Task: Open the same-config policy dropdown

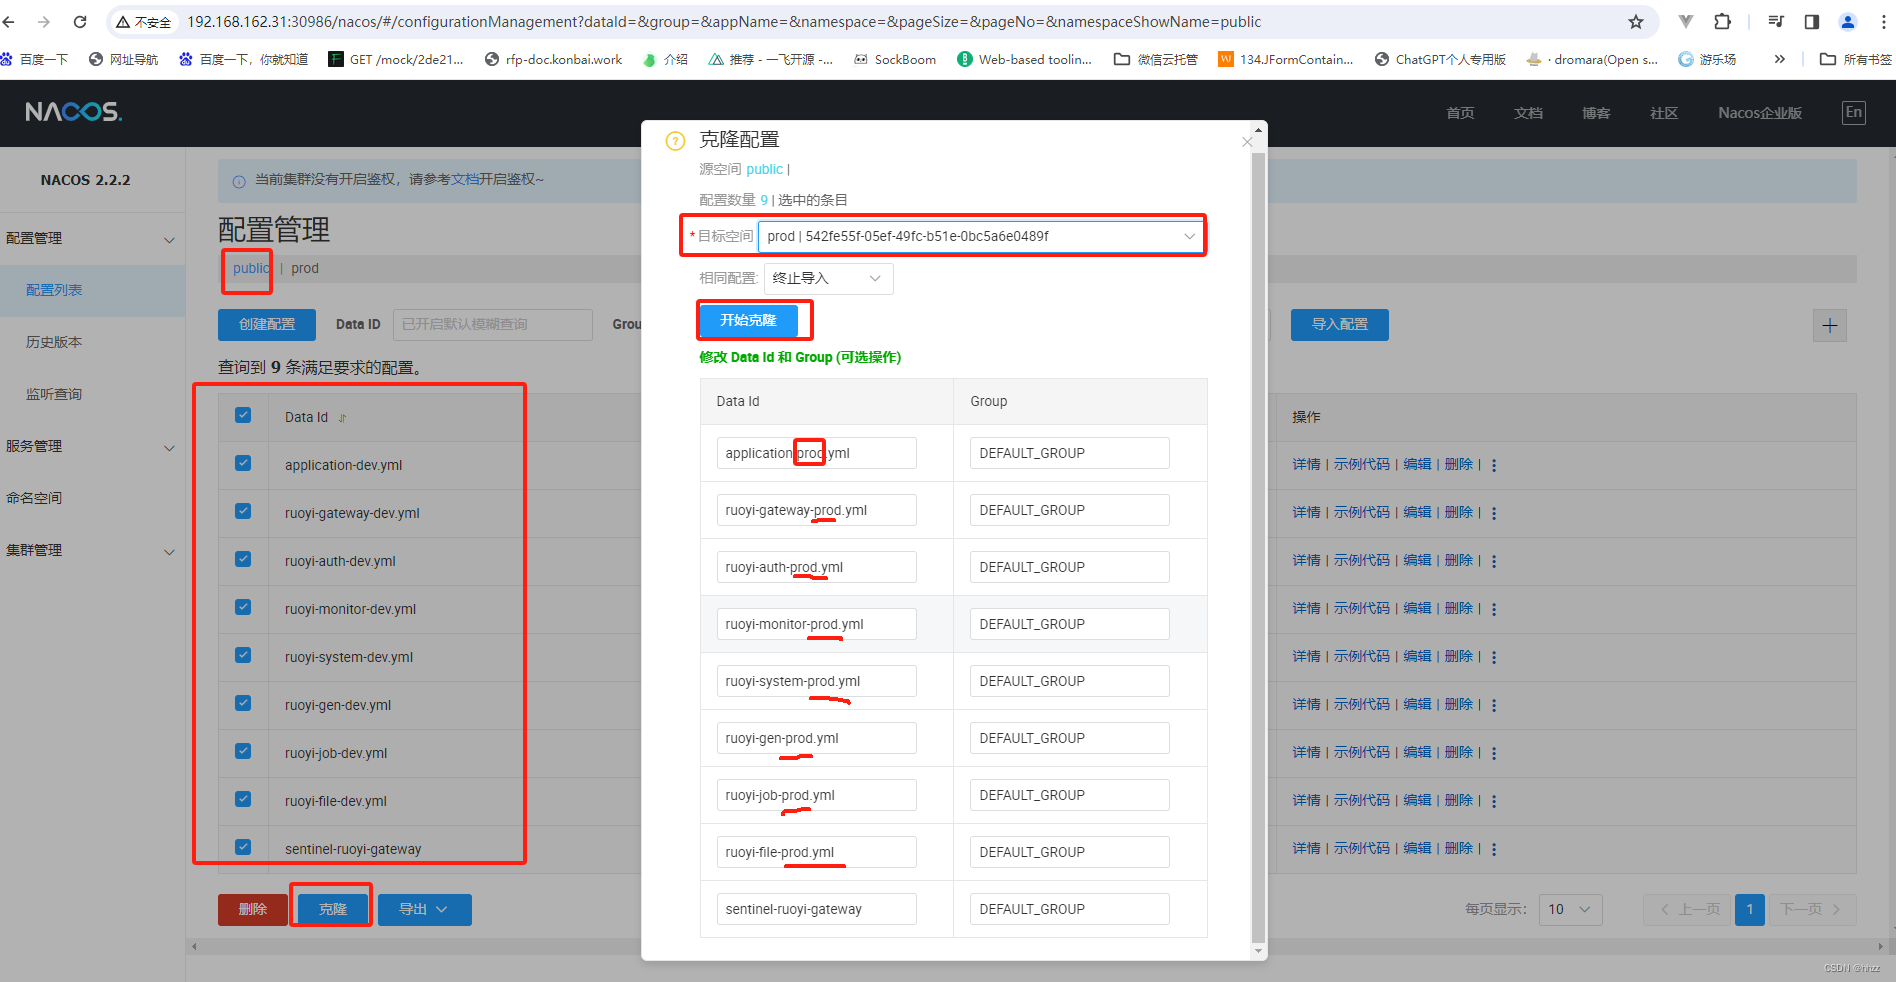Action: tap(828, 278)
